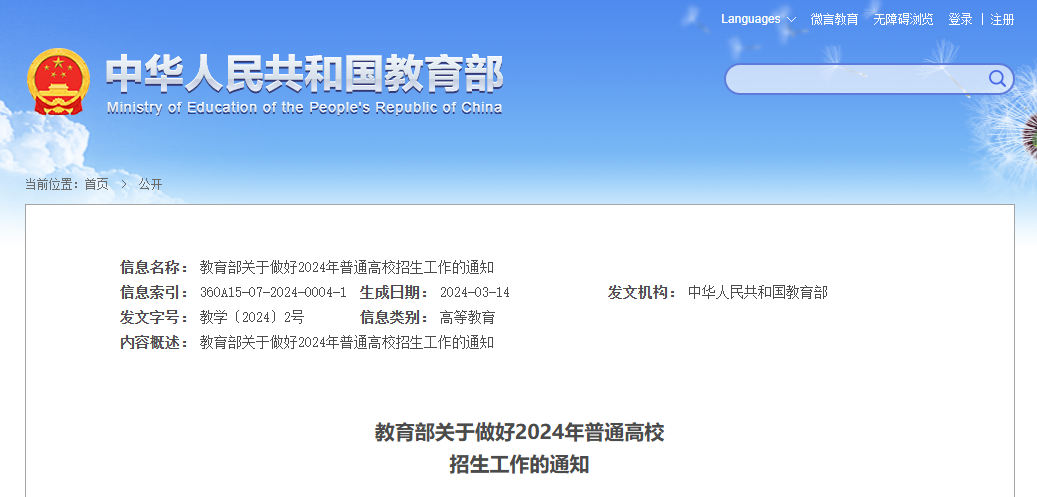
Task: Click the English Ministry of Education subtitle
Action: tap(304, 108)
